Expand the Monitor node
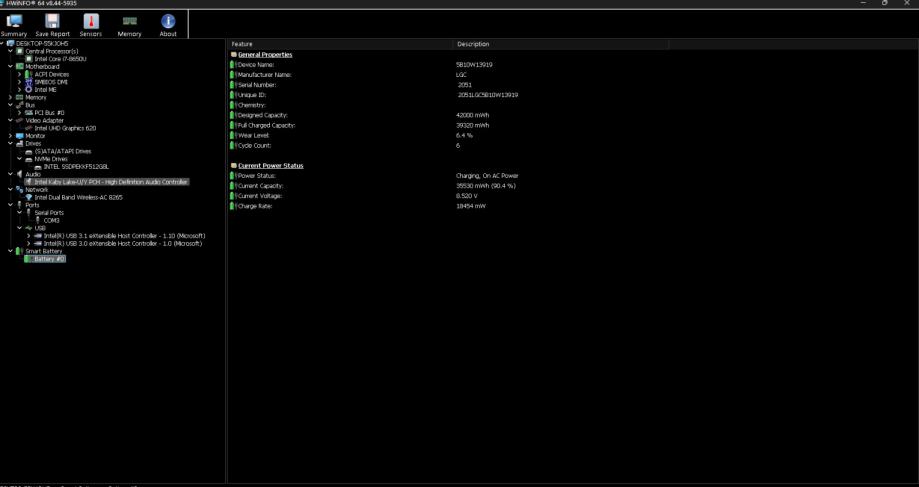 coord(11,135)
